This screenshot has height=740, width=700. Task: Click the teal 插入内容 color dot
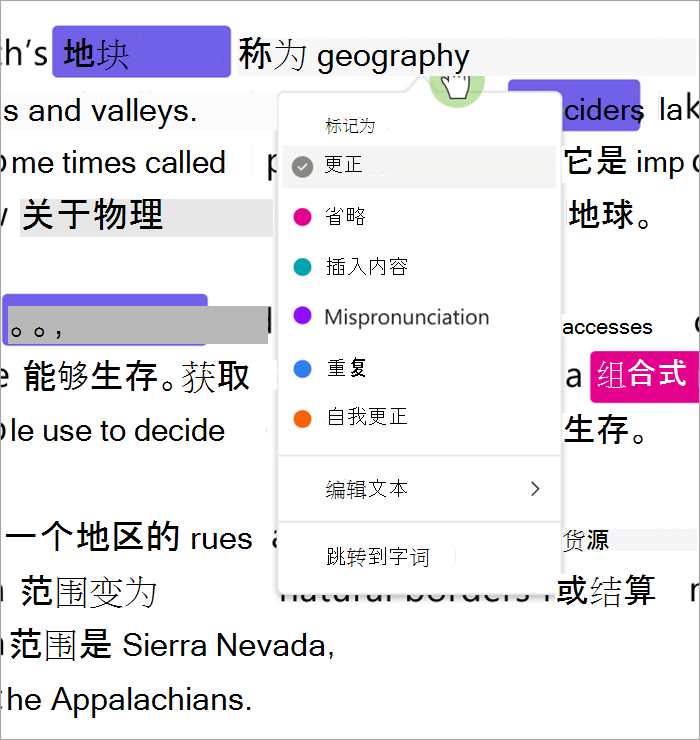302,267
